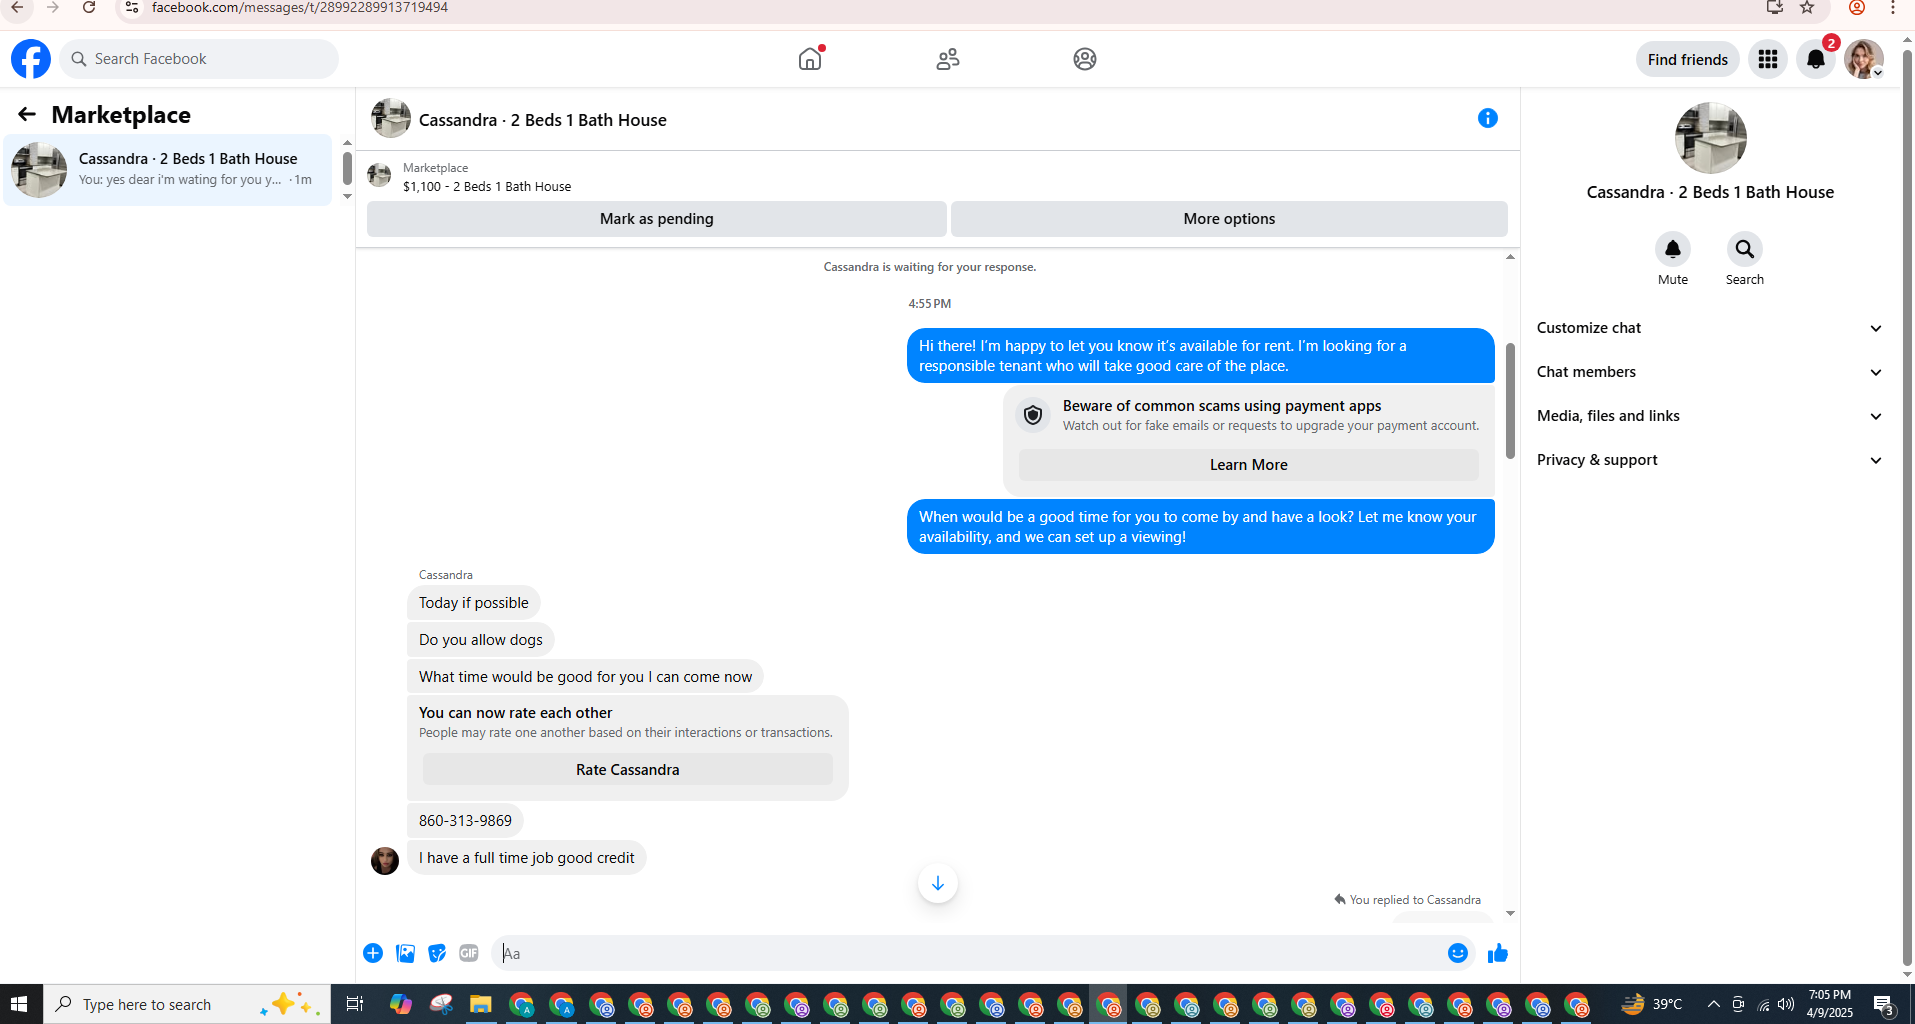The height and width of the screenshot is (1024, 1915).
Task: Click the Mark as pending button
Action: point(657,219)
